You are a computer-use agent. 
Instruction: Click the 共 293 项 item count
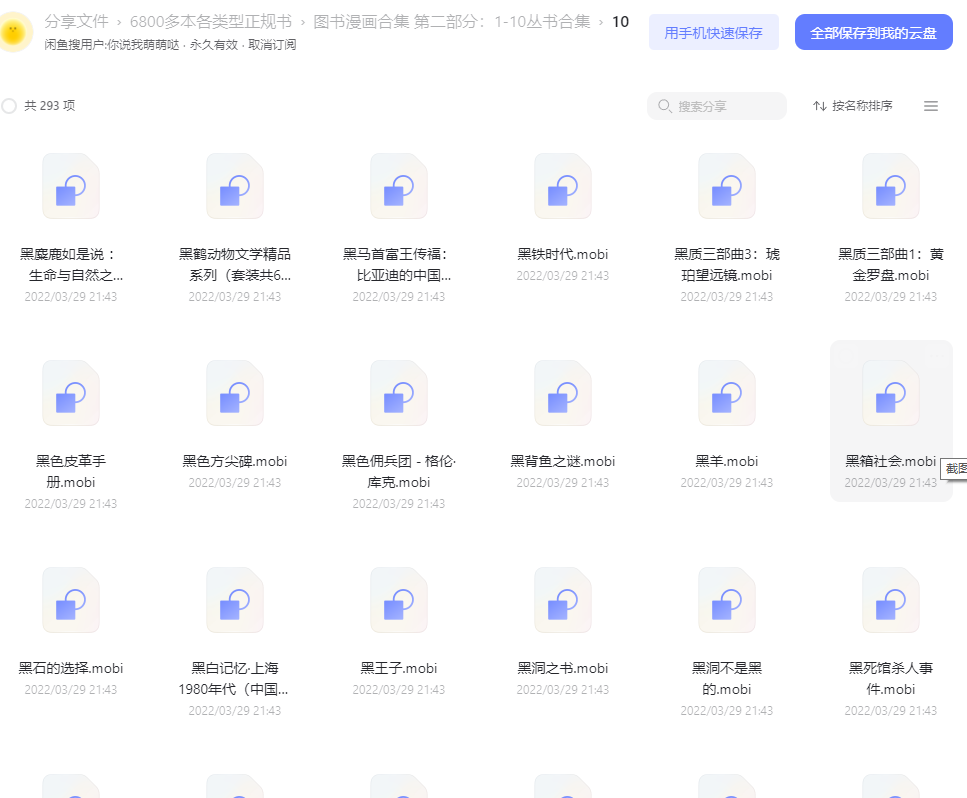coord(50,106)
